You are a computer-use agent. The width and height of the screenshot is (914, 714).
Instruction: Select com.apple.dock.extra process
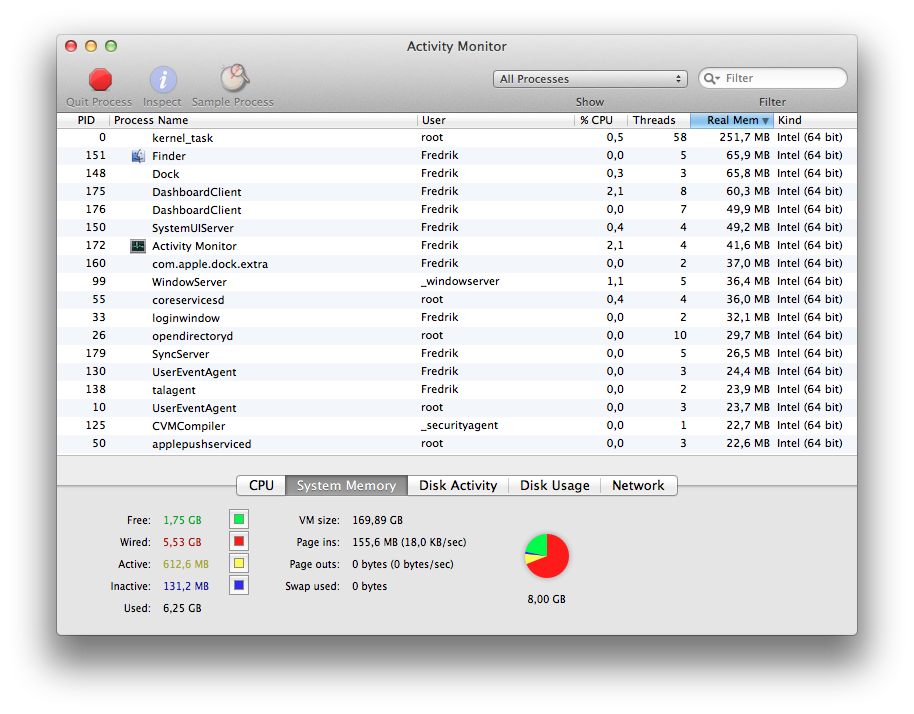click(457, 264)
